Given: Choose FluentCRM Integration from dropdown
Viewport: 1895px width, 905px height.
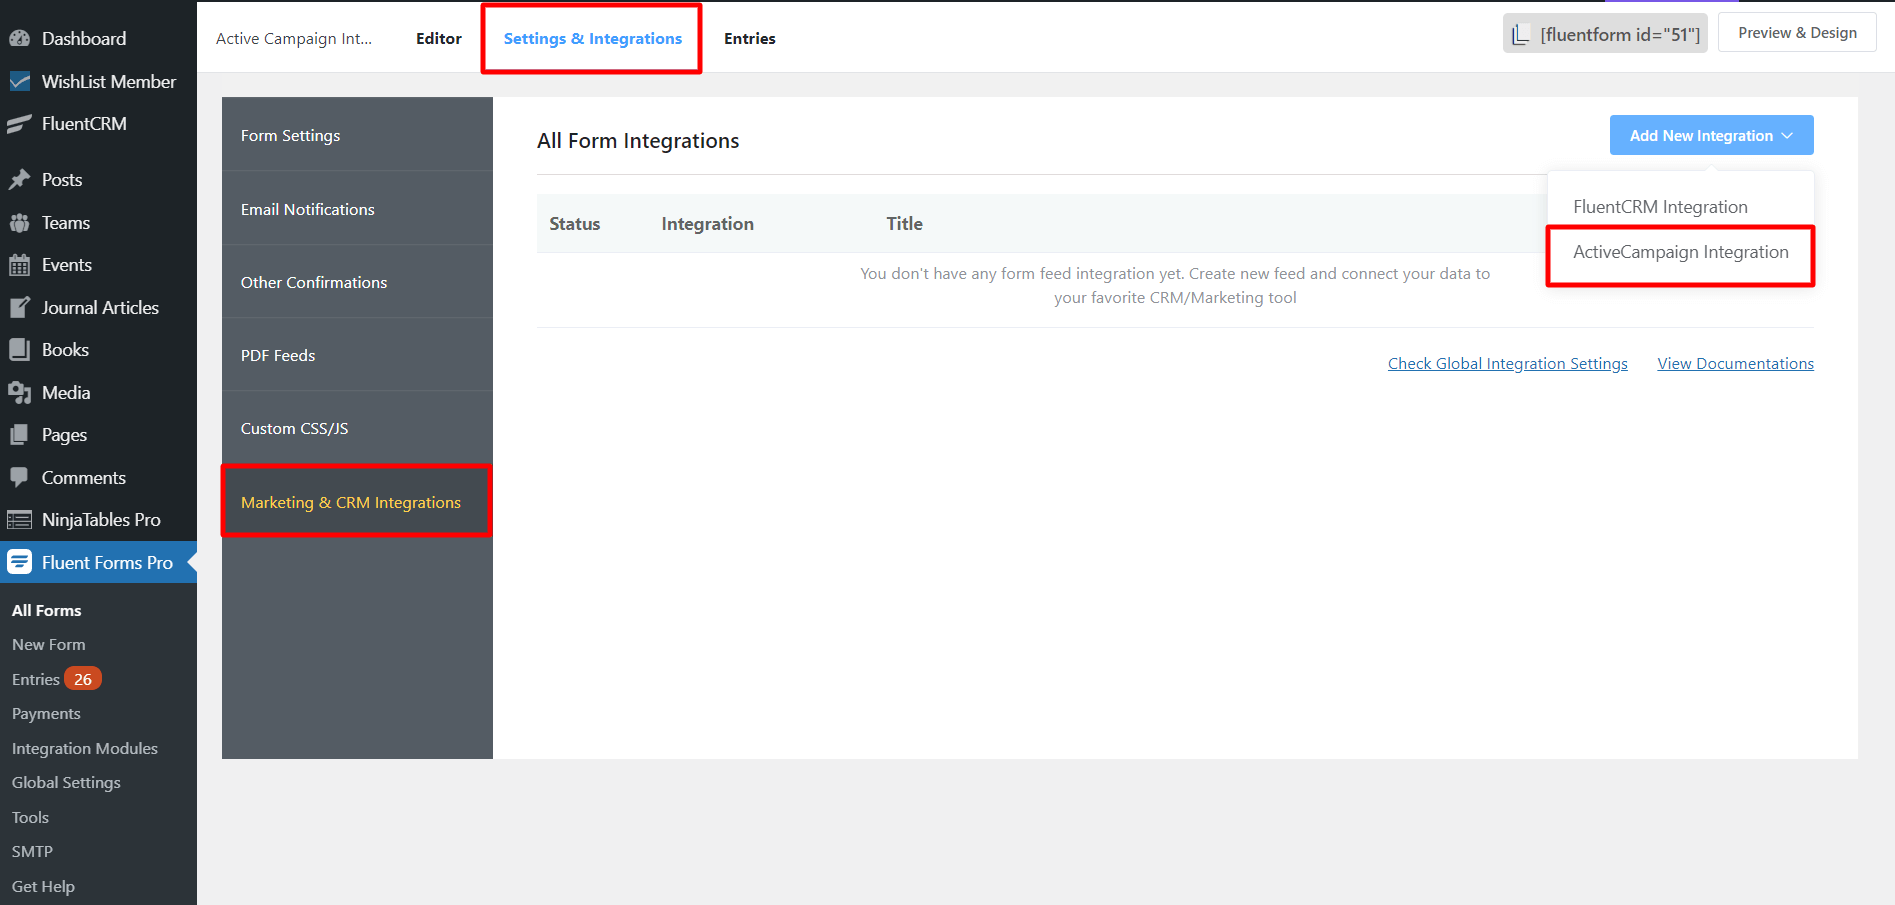Looking at the screenshot, I should tap(1660, 207).
